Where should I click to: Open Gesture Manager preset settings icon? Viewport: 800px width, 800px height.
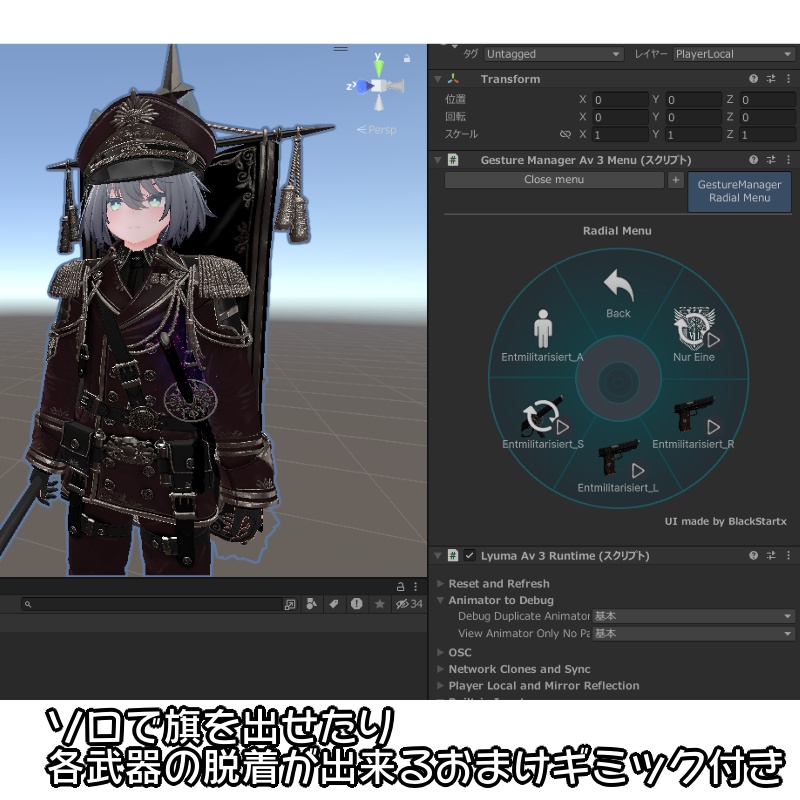(771, 160)
